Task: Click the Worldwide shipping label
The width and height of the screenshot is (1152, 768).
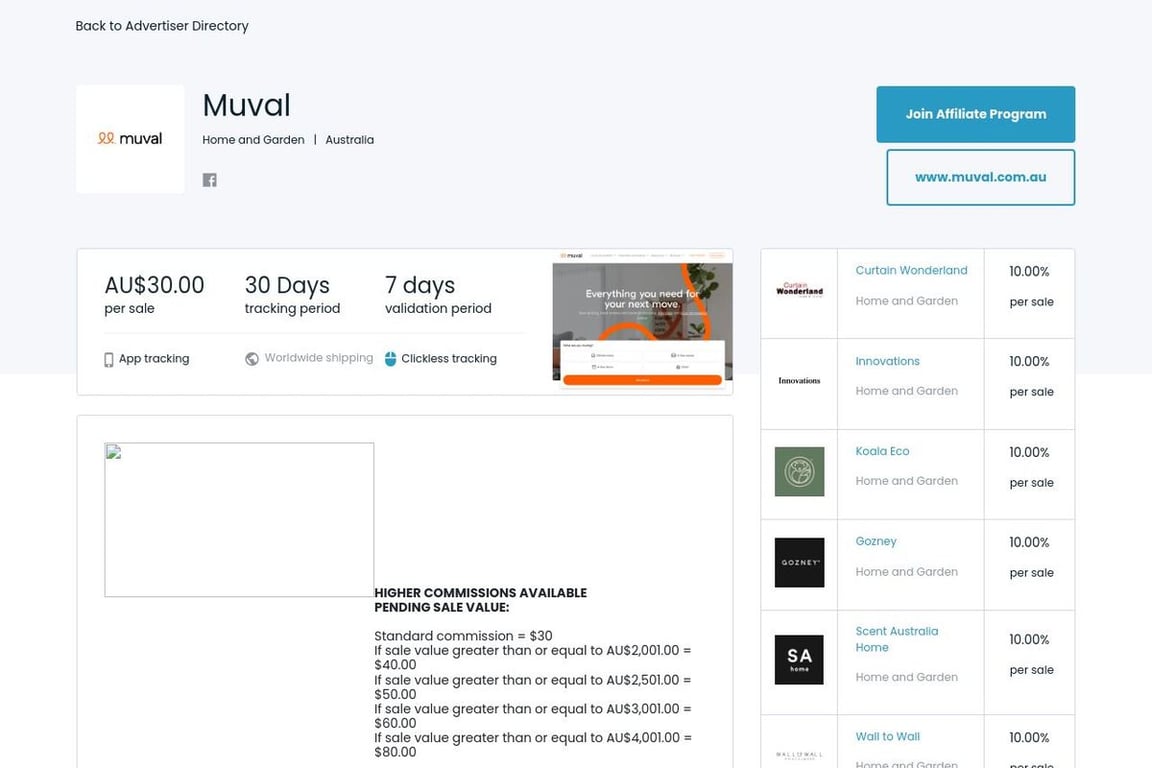Action: (x=319, y=358)
